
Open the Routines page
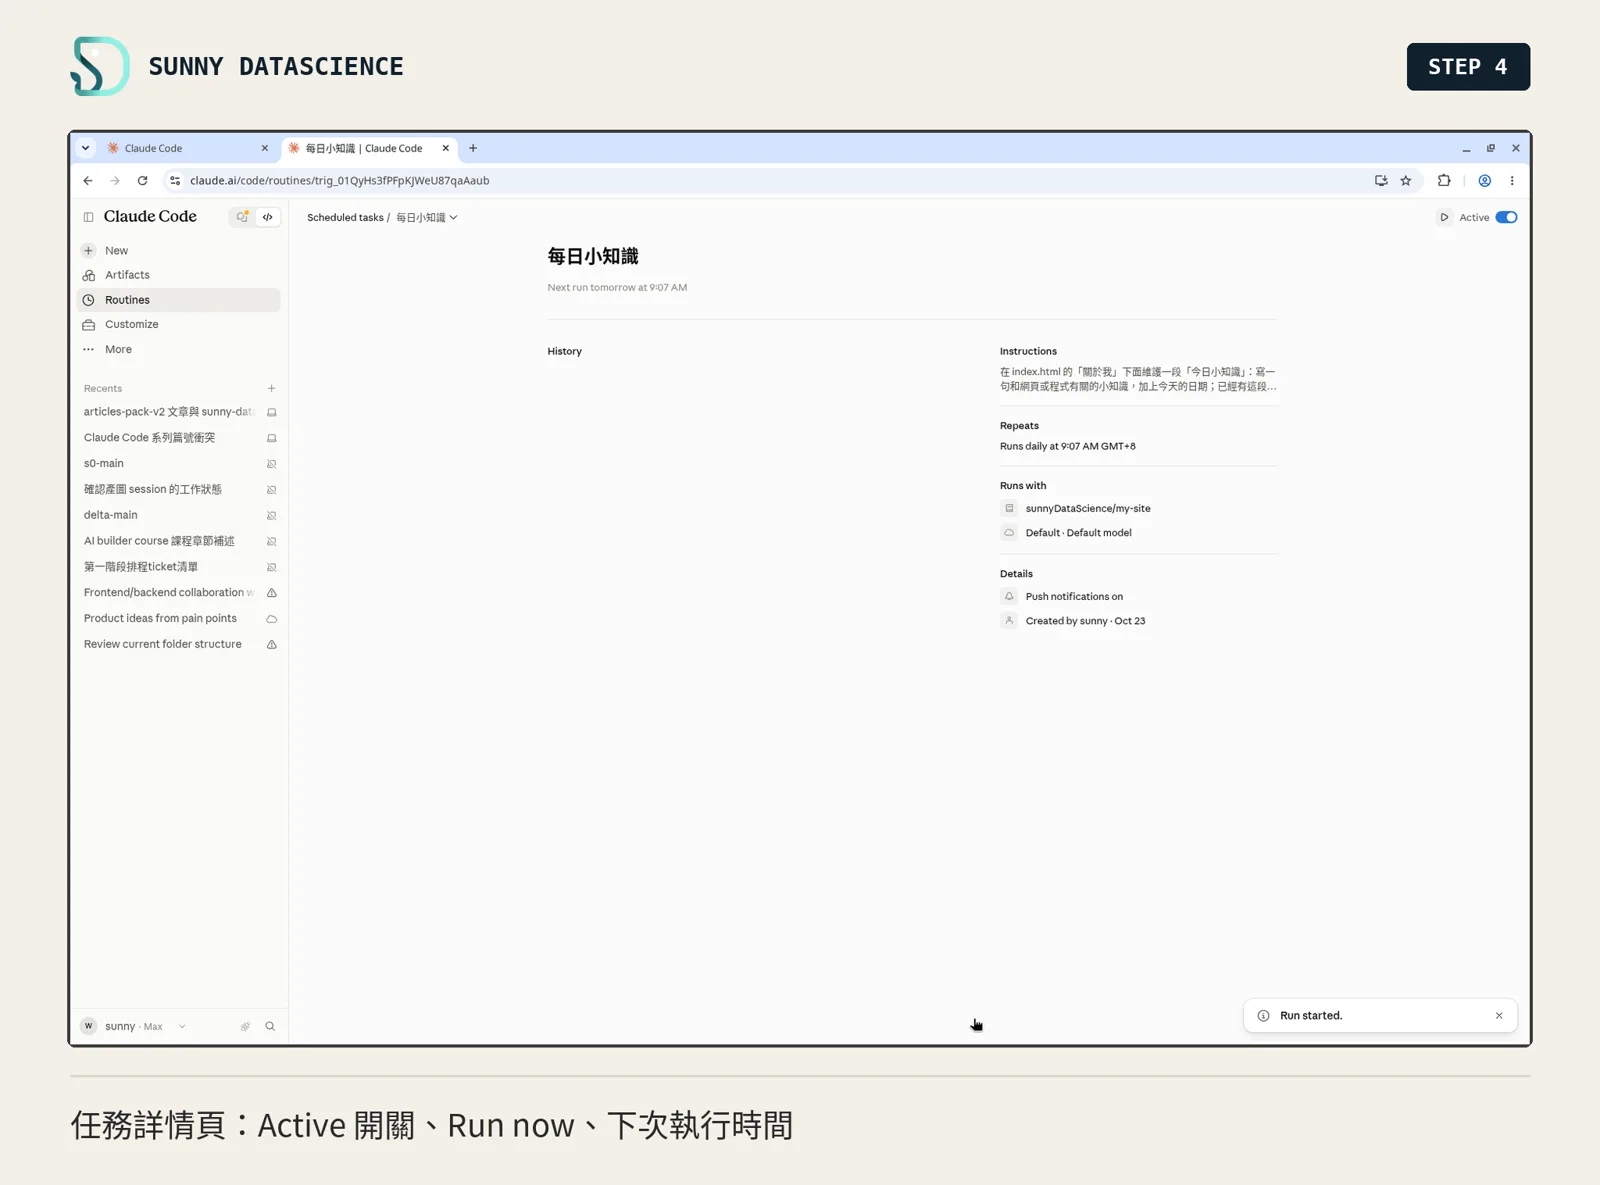(179, 300)
